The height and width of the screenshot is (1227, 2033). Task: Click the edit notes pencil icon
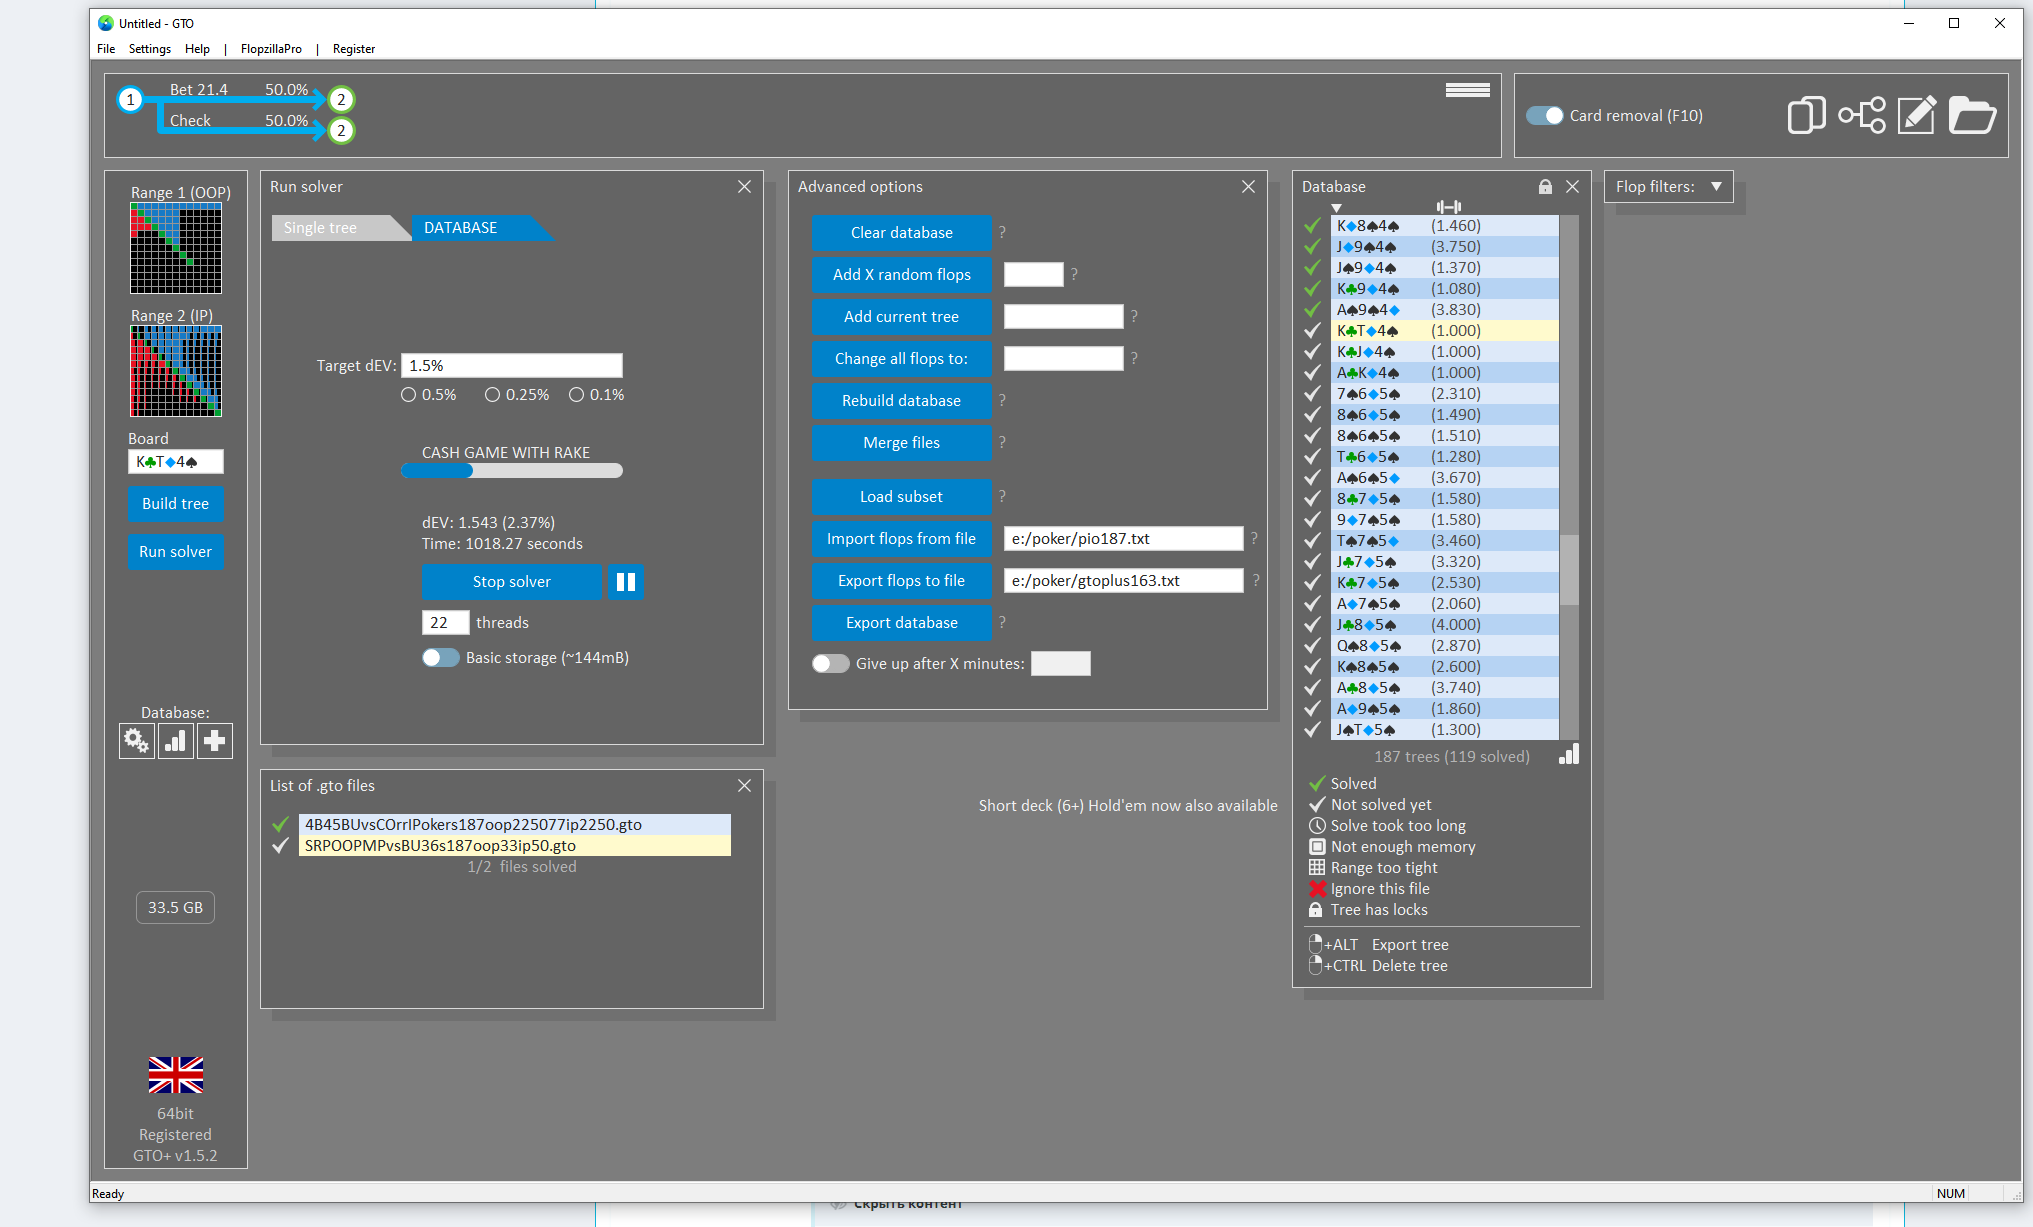(1917, 116)
